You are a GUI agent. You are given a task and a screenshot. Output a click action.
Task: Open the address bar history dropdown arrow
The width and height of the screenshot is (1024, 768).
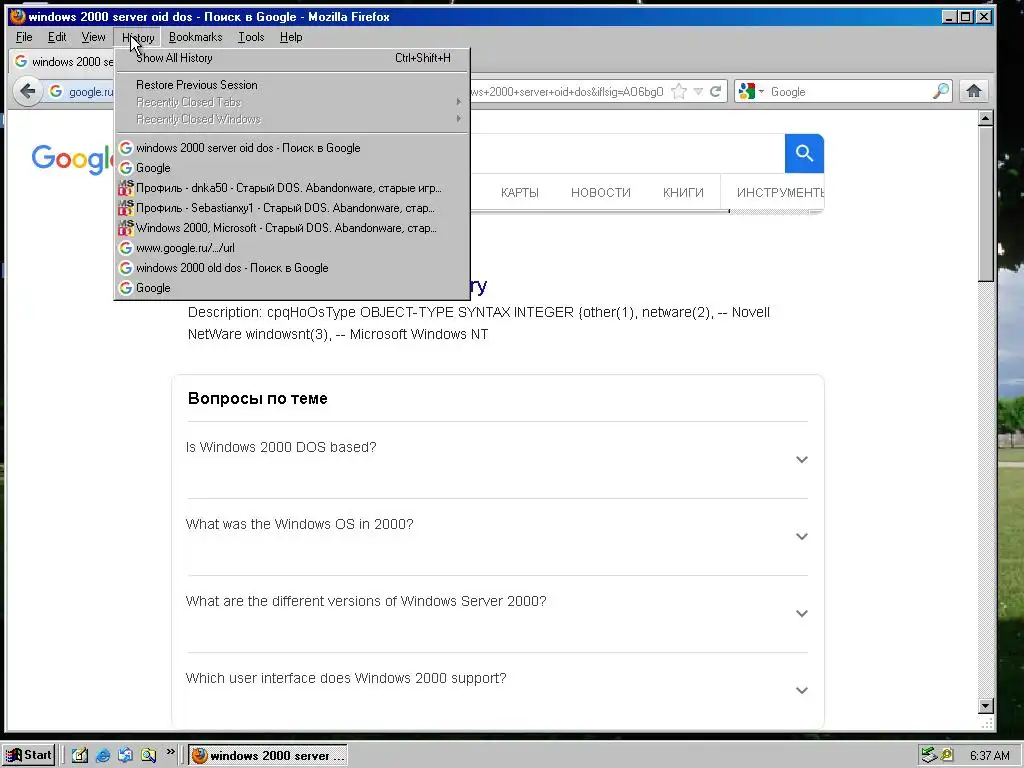(x=698, y=91)
